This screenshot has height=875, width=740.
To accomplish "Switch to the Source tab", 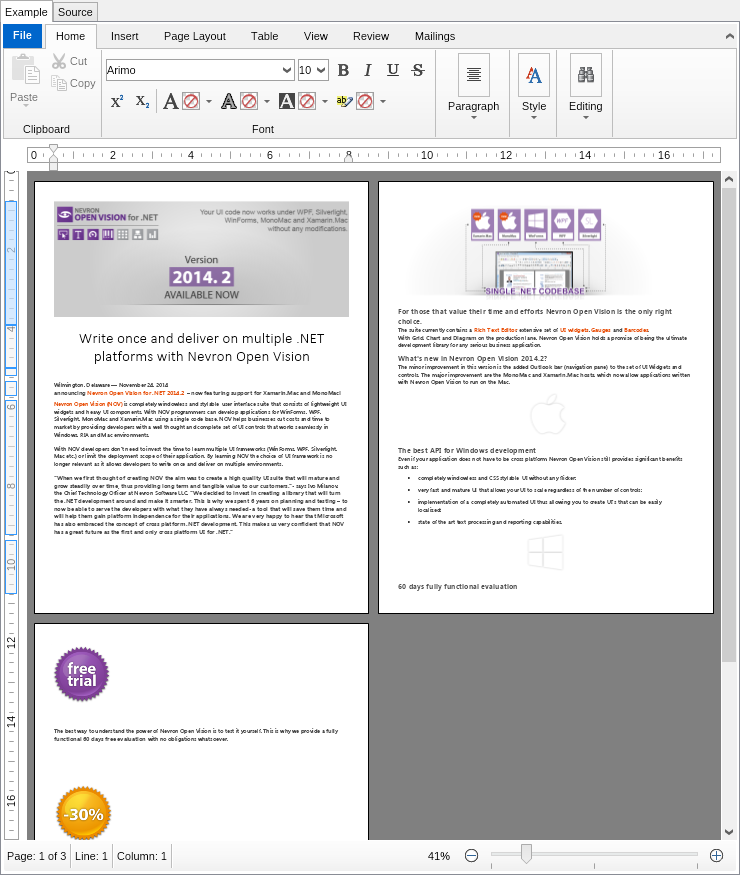I will click(x=75, y=12).
